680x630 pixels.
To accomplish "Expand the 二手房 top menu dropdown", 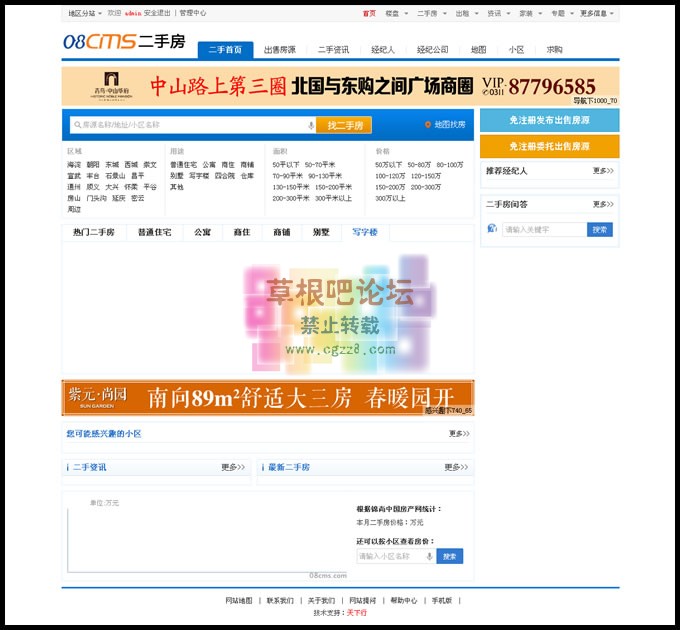I will point(432,13).
